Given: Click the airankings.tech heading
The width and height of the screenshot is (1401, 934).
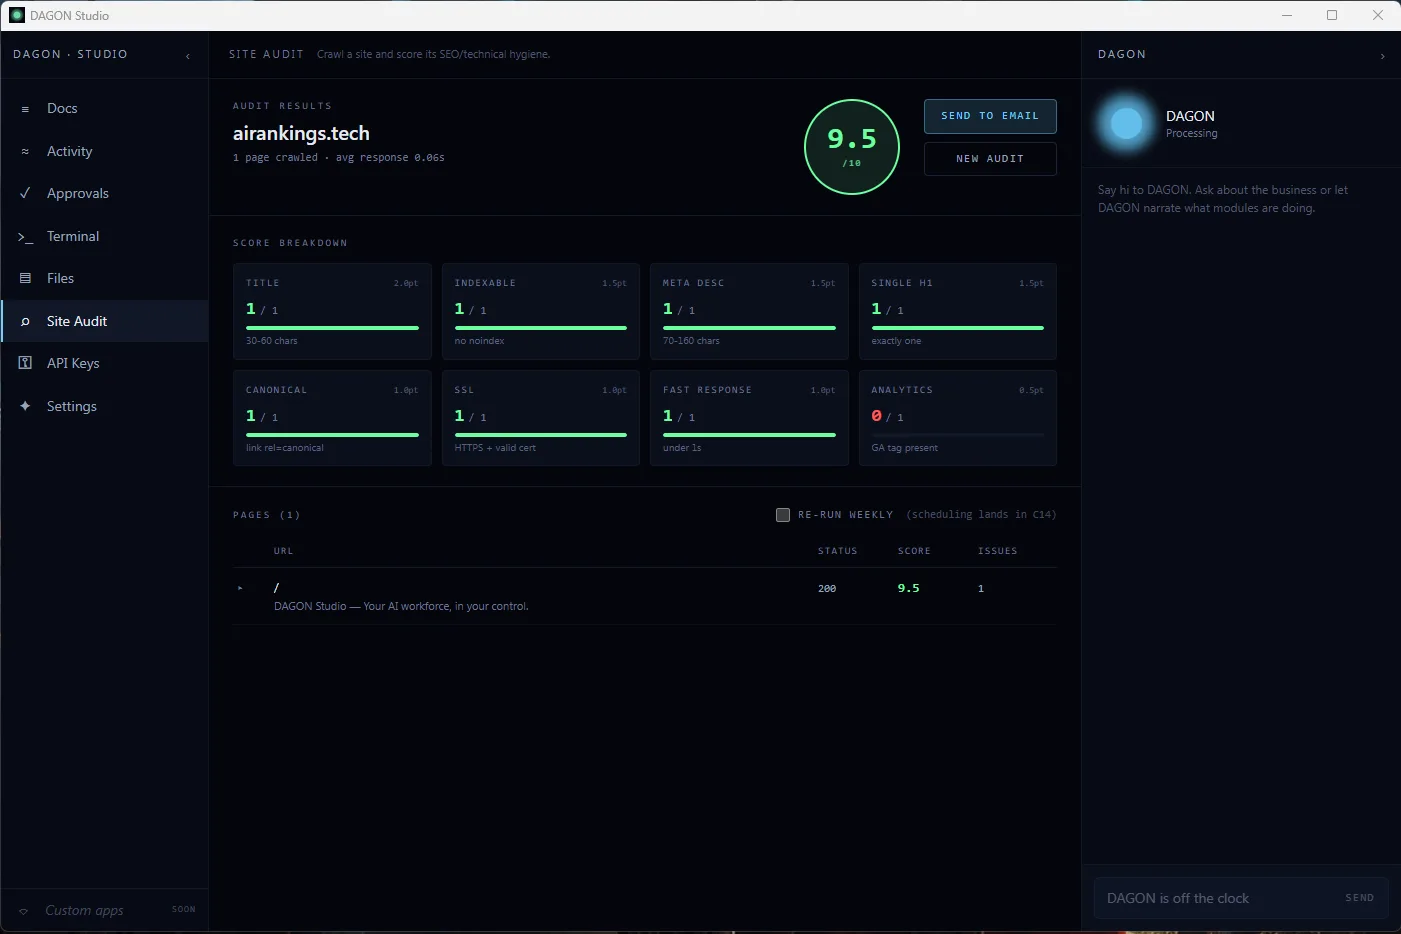Looking at the screenshot, I should coord(301,134).
